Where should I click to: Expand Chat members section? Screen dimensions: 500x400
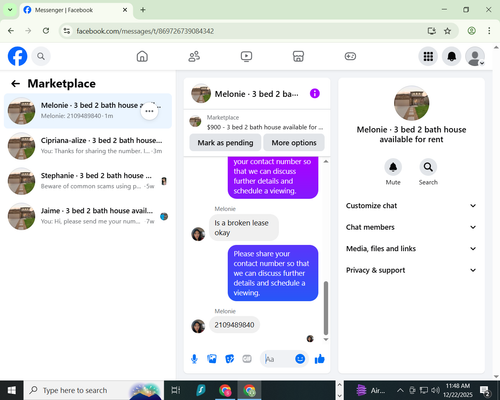tap(411, 227)
